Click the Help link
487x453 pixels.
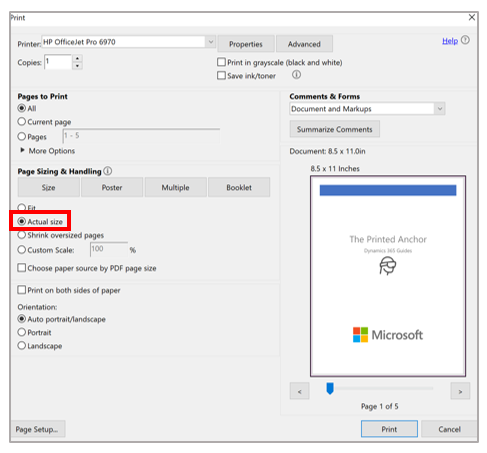point(450,41)
